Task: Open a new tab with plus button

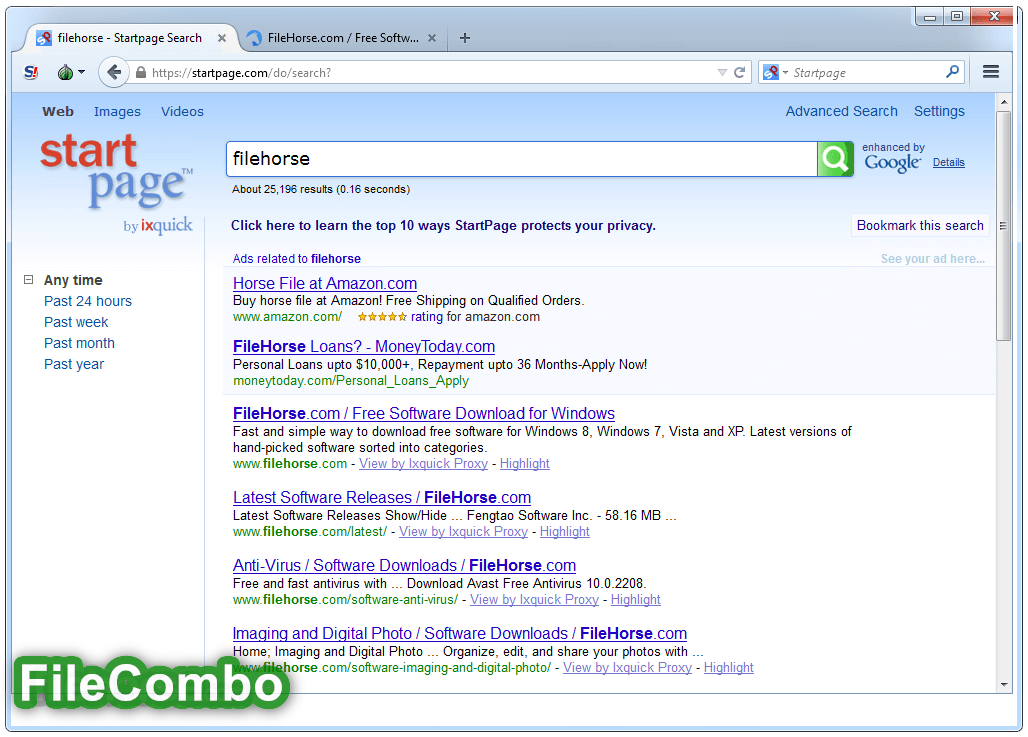Action: [465, 38]
